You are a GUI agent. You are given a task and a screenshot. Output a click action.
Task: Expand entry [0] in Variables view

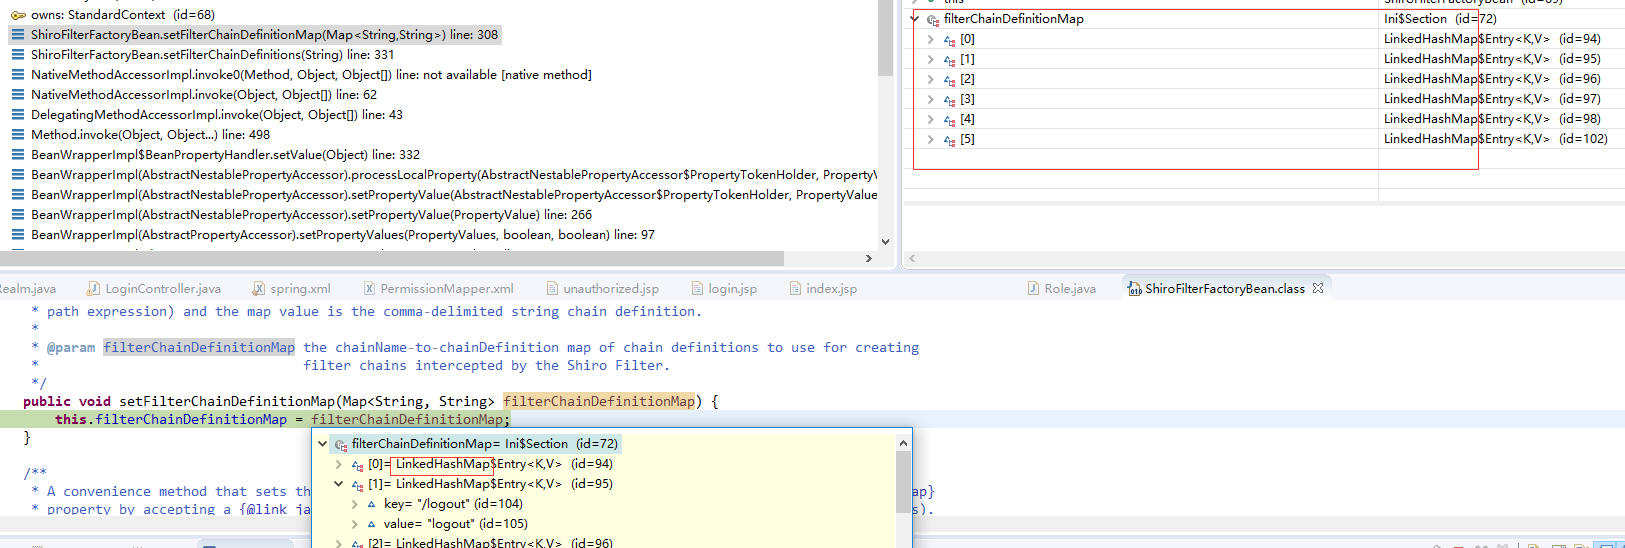tap(931, 39)
